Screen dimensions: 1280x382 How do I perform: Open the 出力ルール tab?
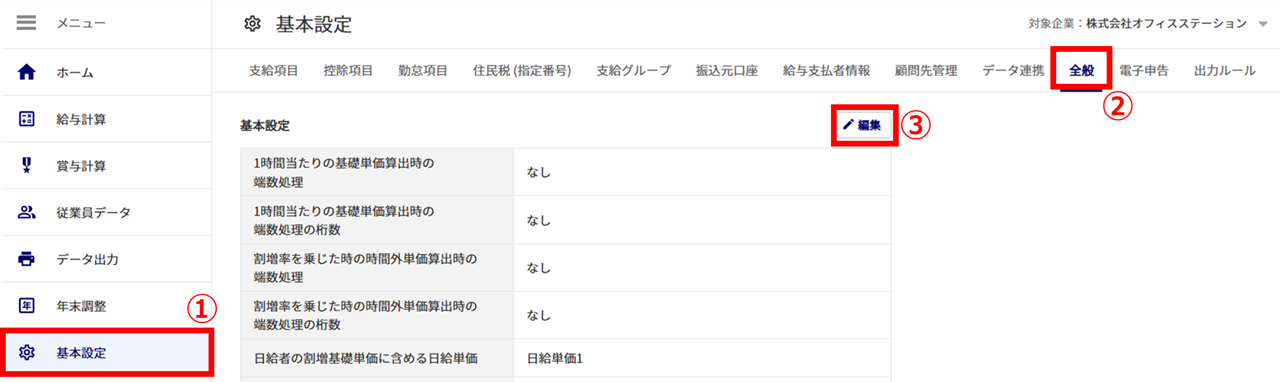click(1225, 70)
